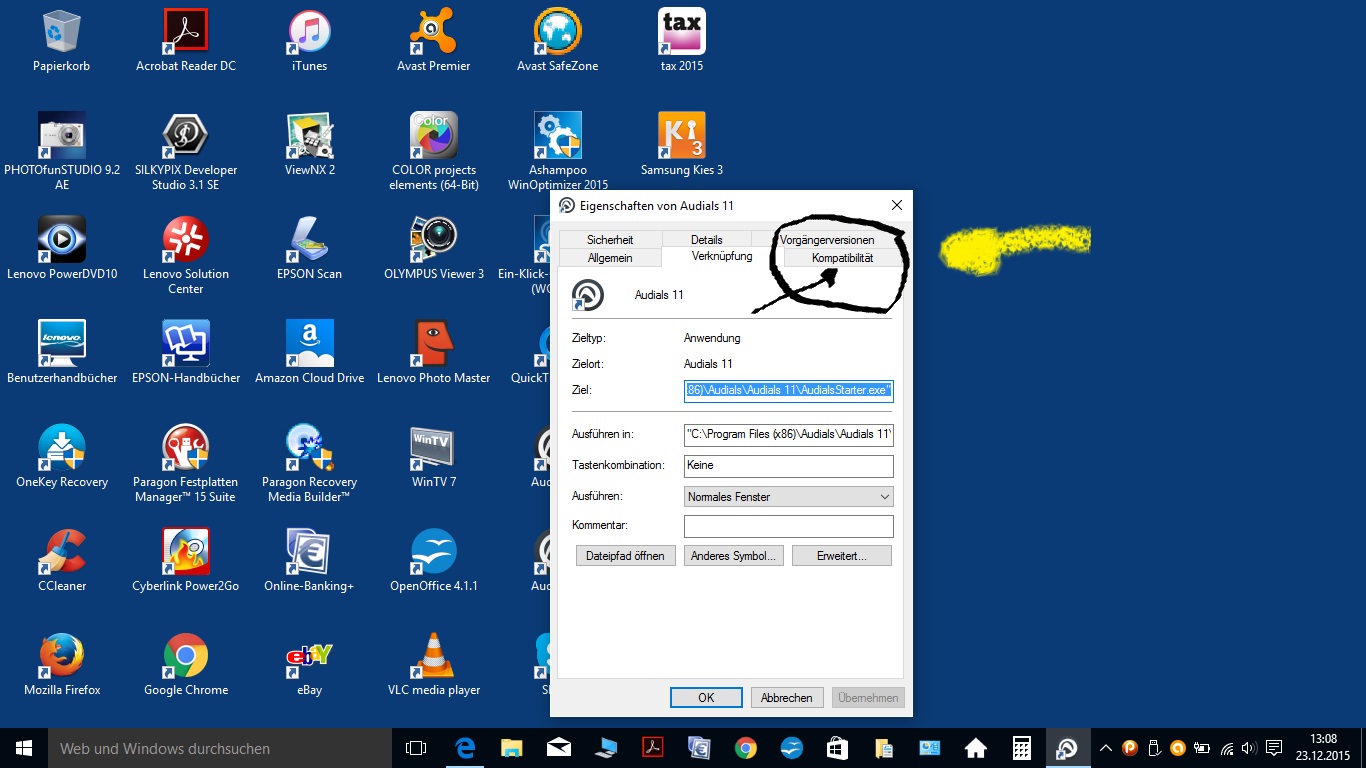Click the Web und Windows durchsuchen box
The width and height of the screenshot is (1366, 768).
tap(220, 748)
